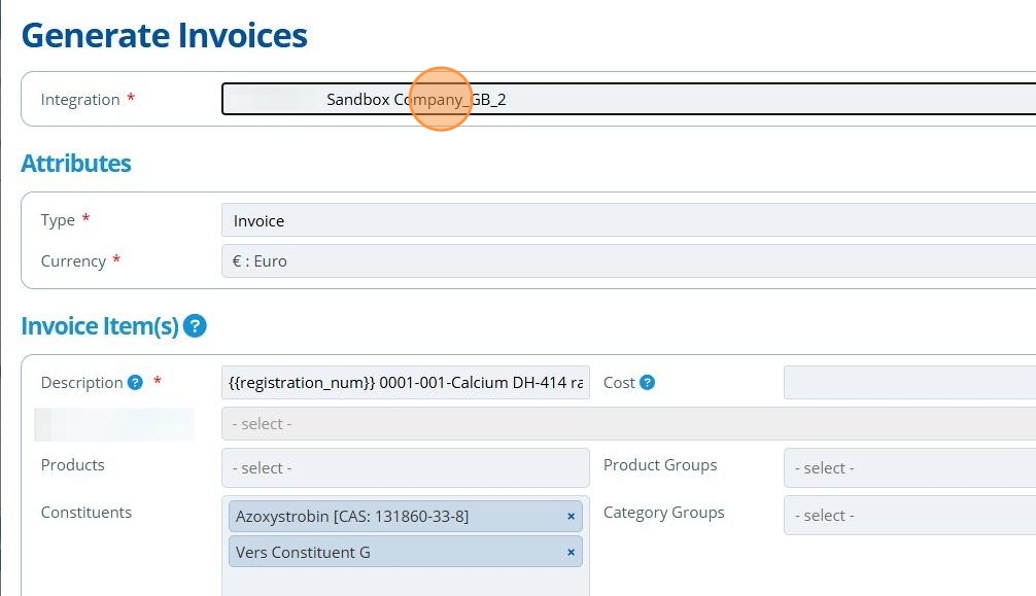Image resolution: width=1036 pixels, height=596 pixels.
Task: Open the Integration dropdown
Action: [x=628, y=100]
